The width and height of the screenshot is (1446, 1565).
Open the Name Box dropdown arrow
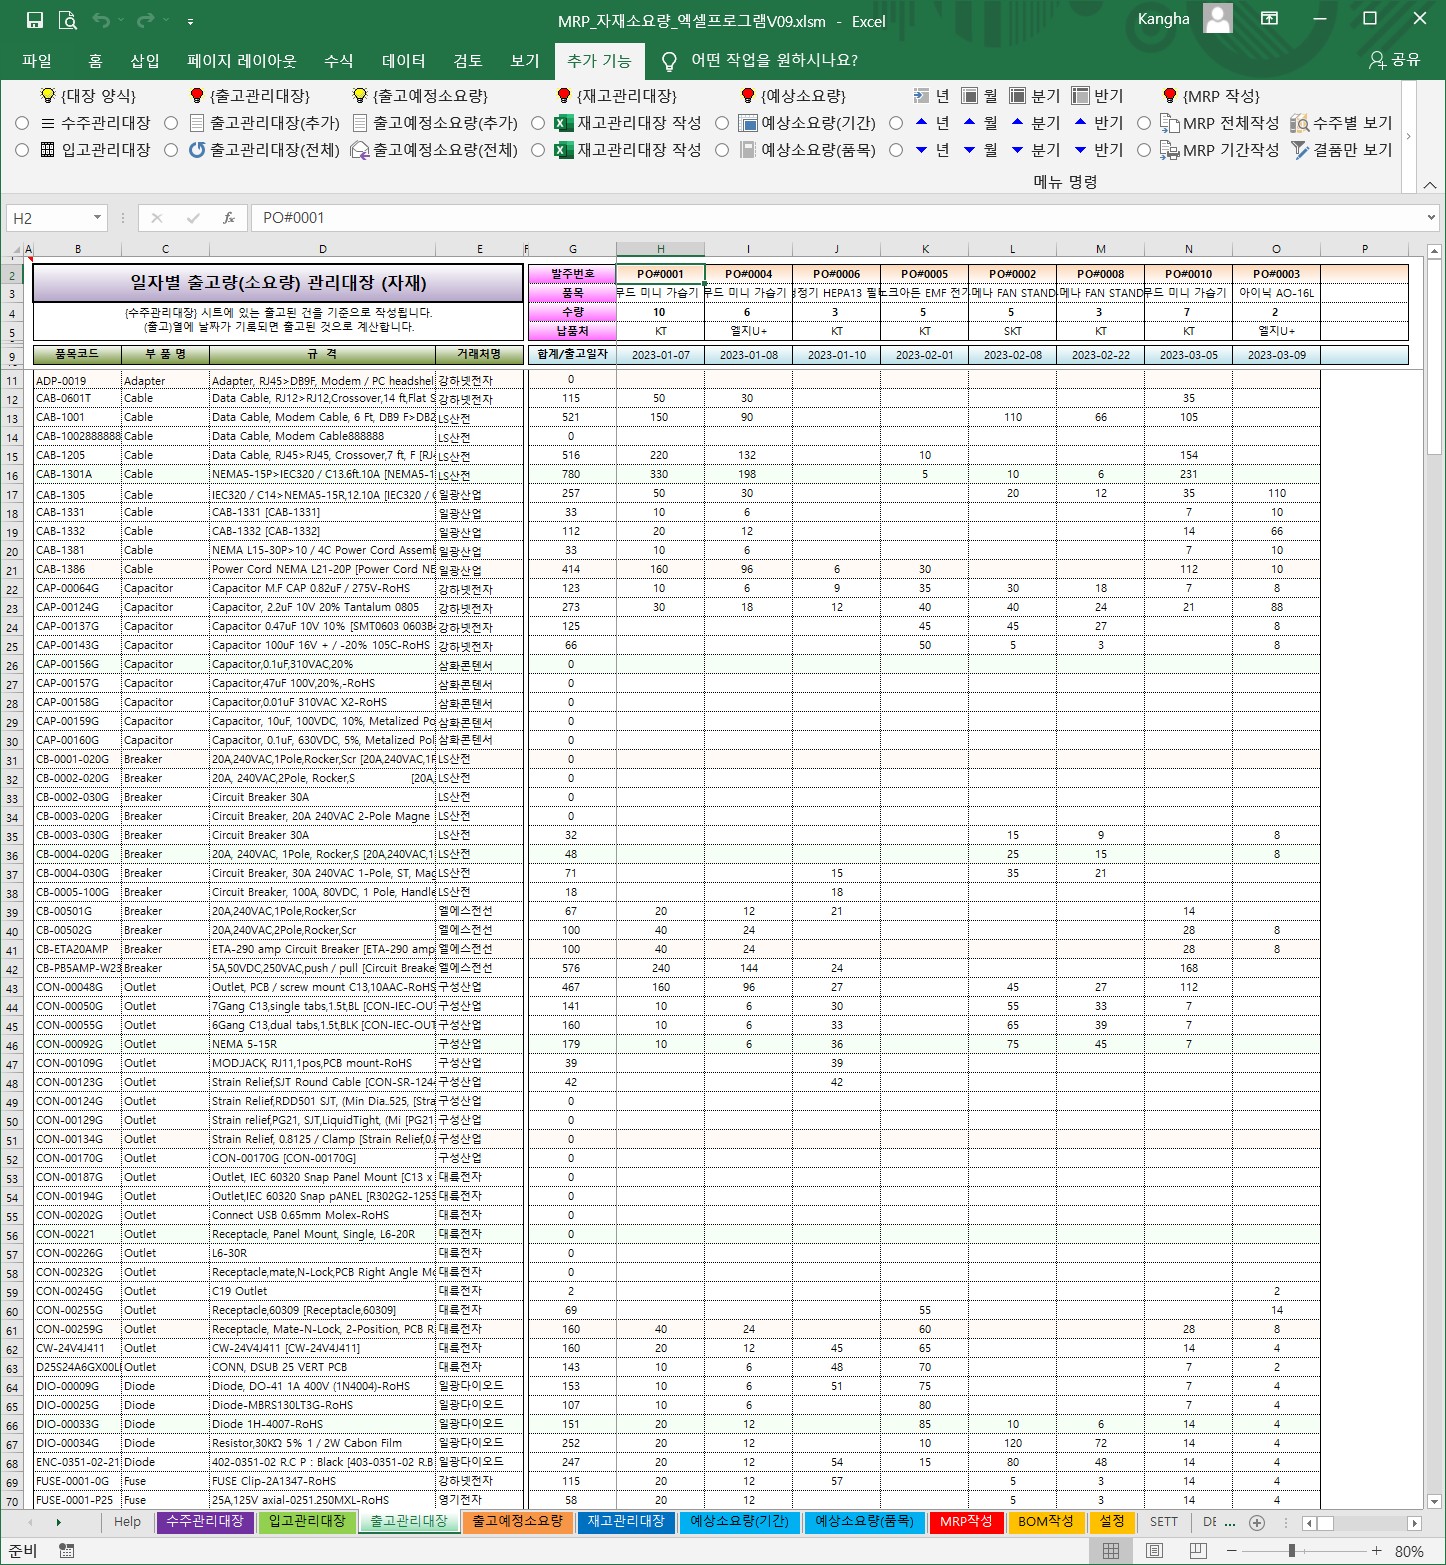[x=97, y=217]
